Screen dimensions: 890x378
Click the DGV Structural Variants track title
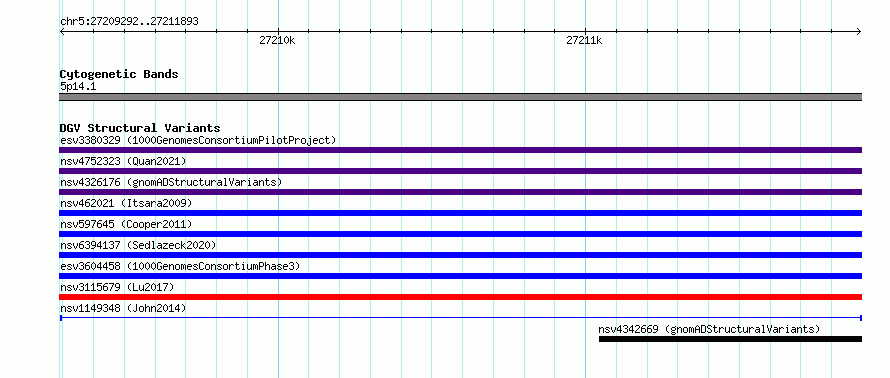[140, 128]
